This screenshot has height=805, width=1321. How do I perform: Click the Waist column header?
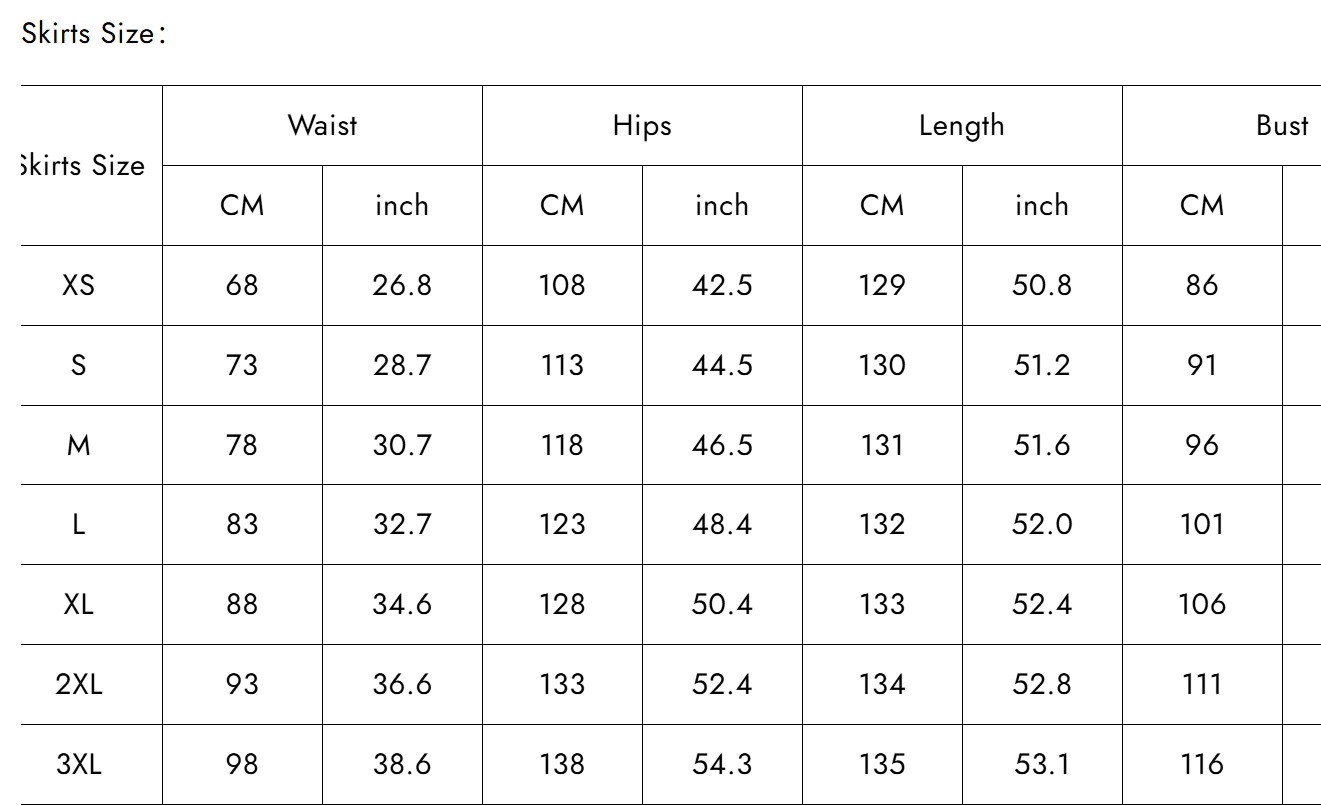322,126
